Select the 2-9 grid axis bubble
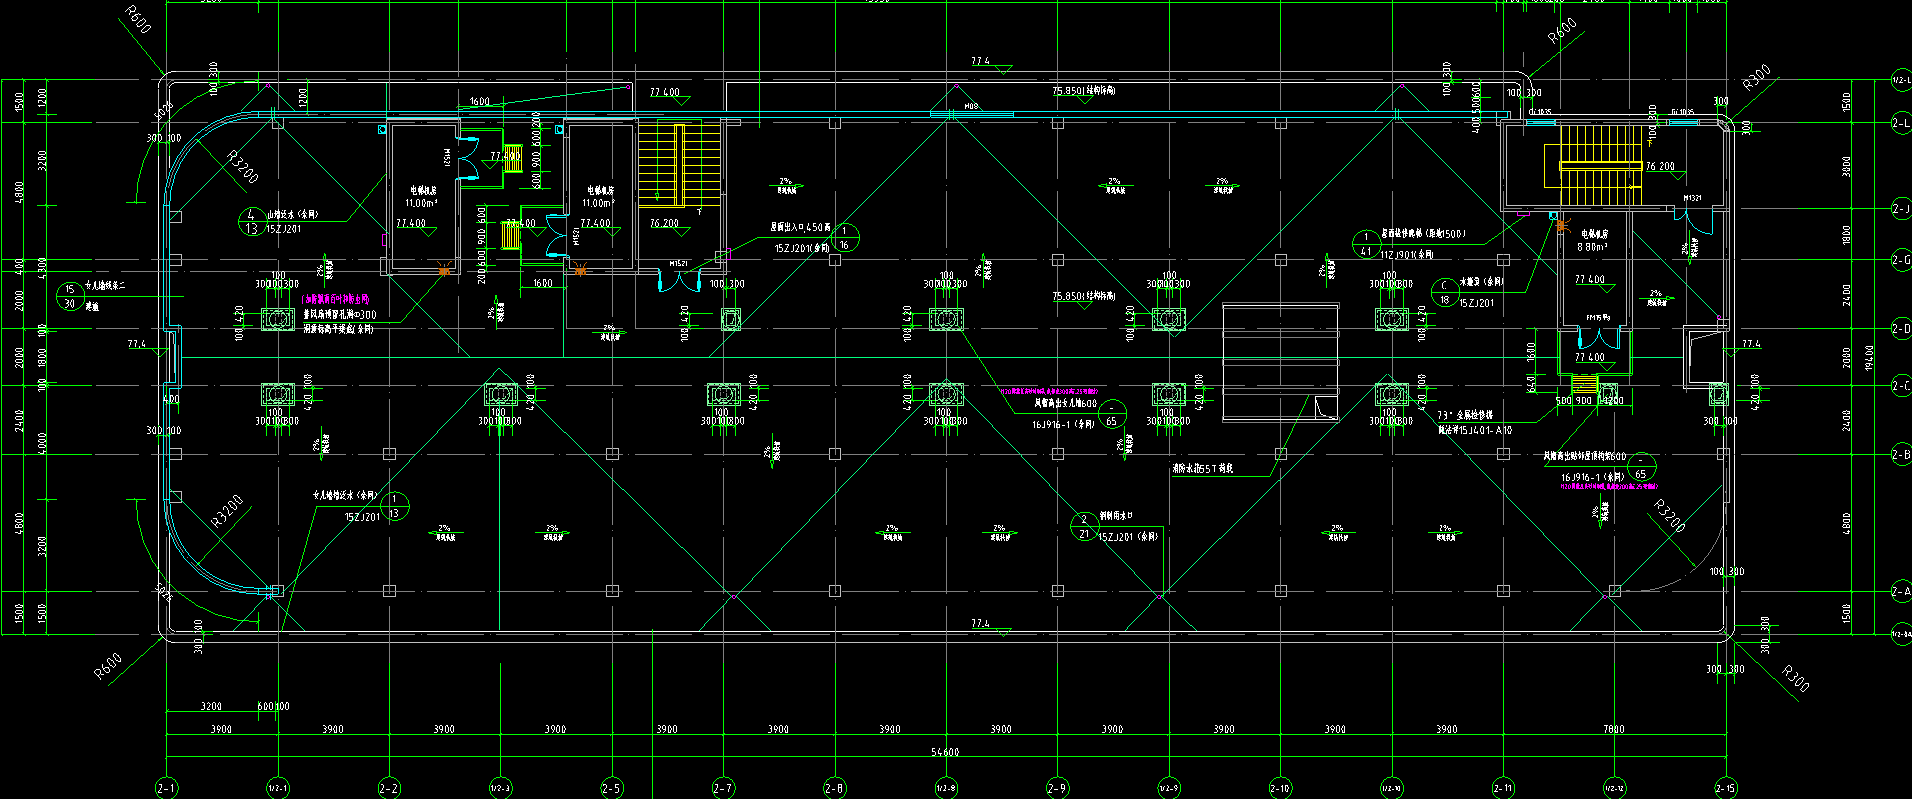 click(1057, 788)
